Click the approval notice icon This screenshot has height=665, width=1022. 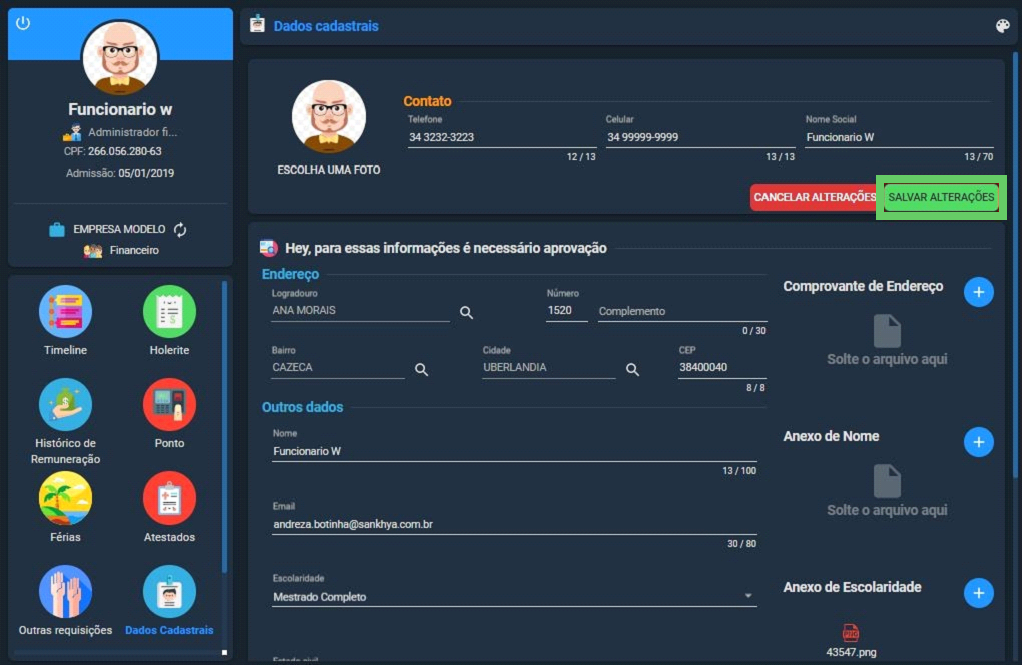269,248
